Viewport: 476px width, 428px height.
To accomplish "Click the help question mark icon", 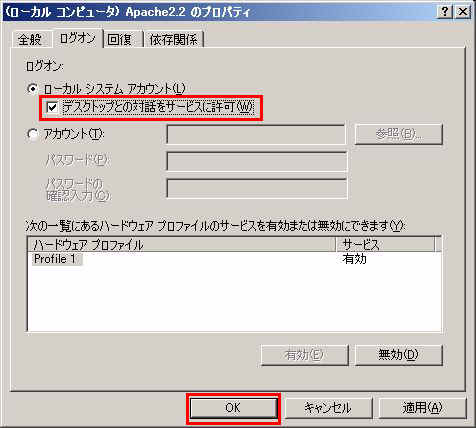I will [444, 12].
